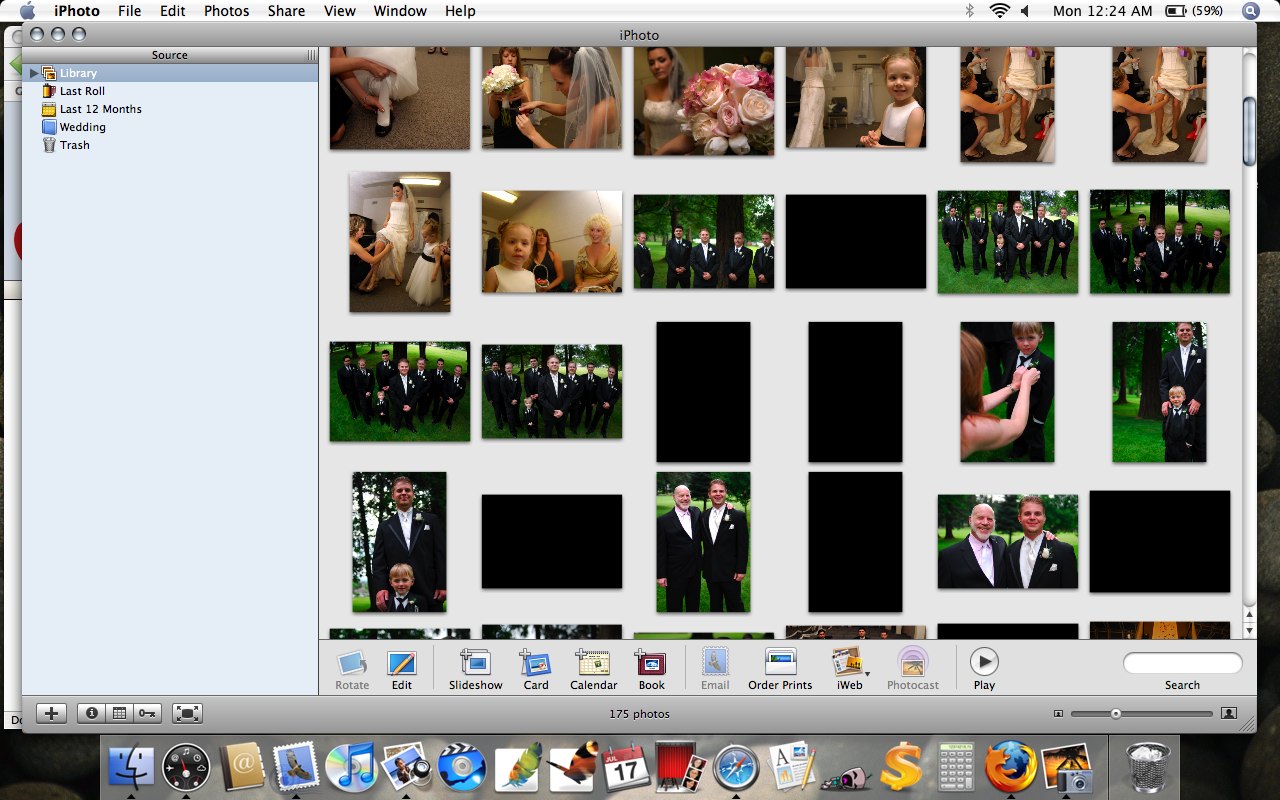Screen dimensions: 1280x800
Task: Click the smallest thumbnail size icon
Action: point(1058,714)
